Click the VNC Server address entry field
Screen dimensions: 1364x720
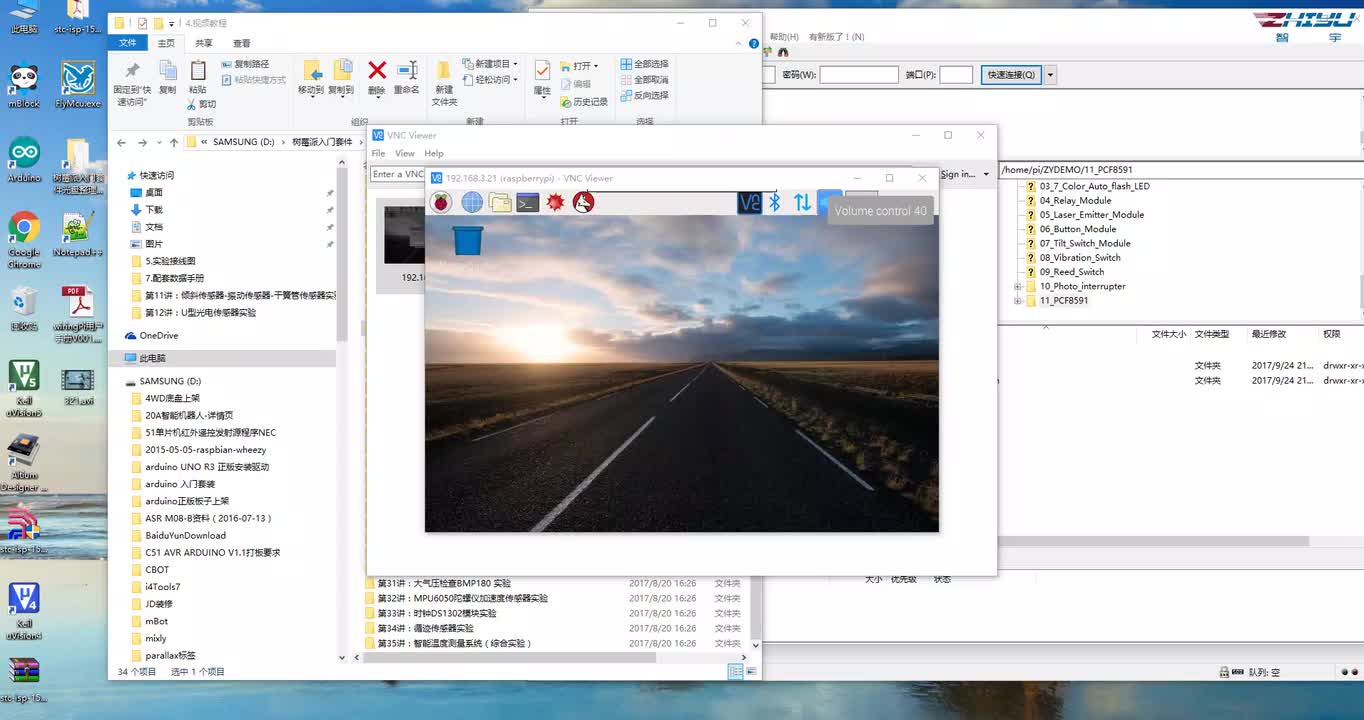(x=398, y=174)
